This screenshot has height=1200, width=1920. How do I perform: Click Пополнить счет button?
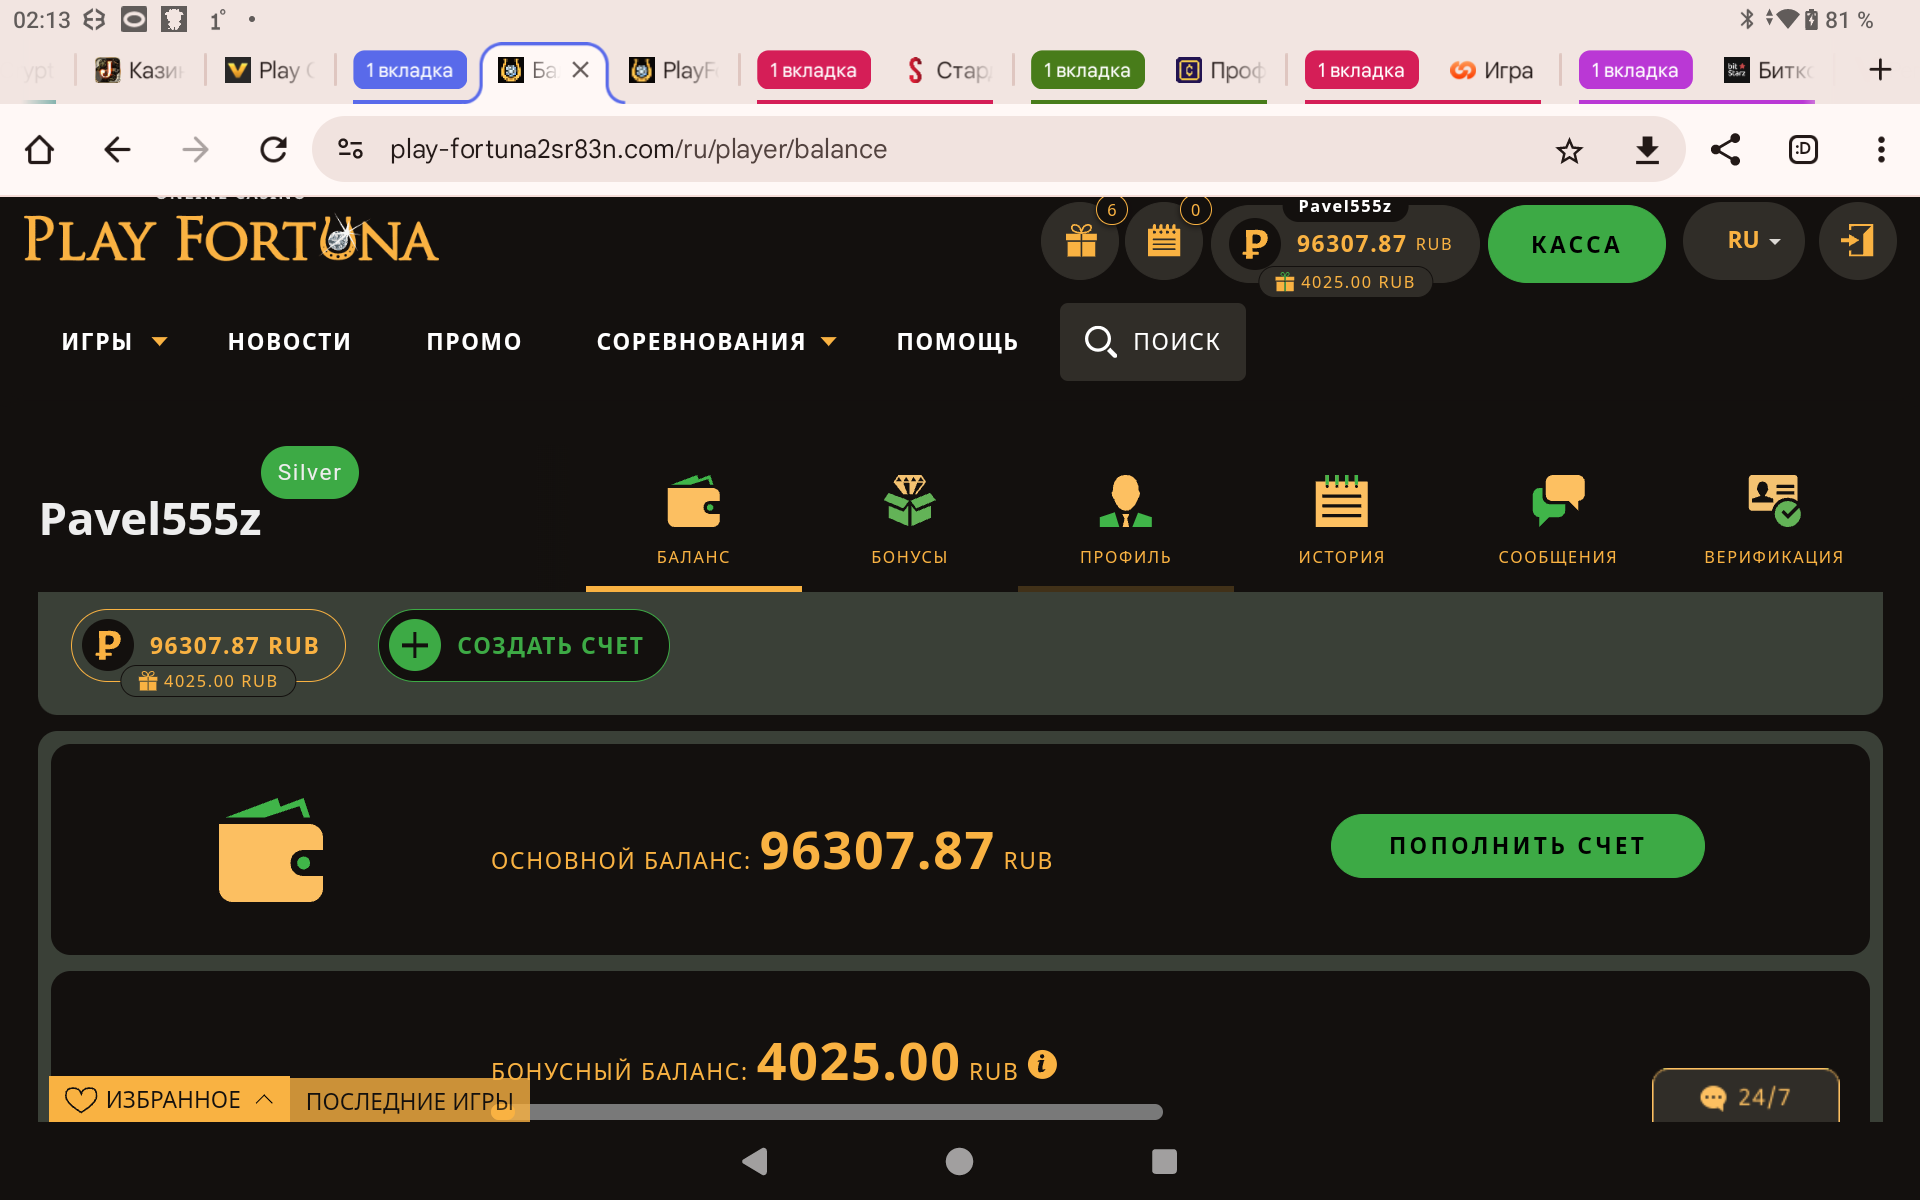pyautogui.click(x=1516, y=846)
